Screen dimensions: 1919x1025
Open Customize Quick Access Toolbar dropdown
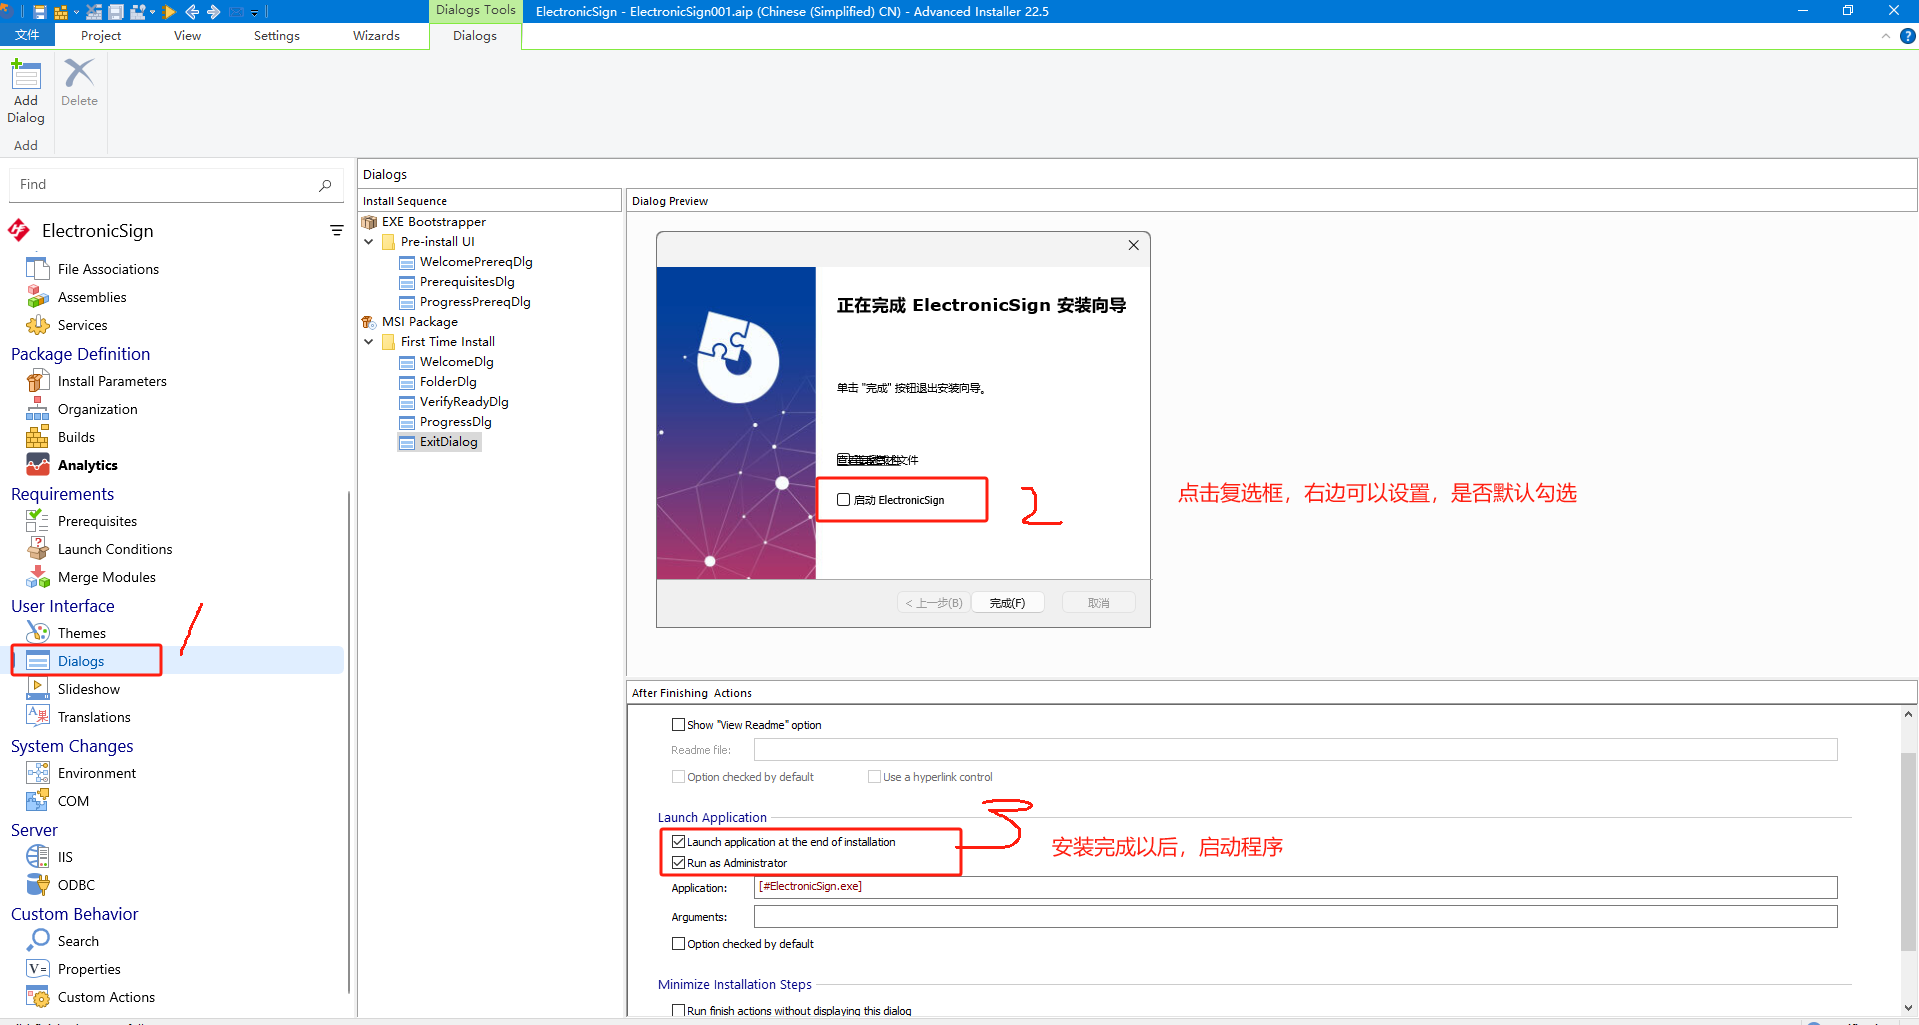(x=254, y=12)
